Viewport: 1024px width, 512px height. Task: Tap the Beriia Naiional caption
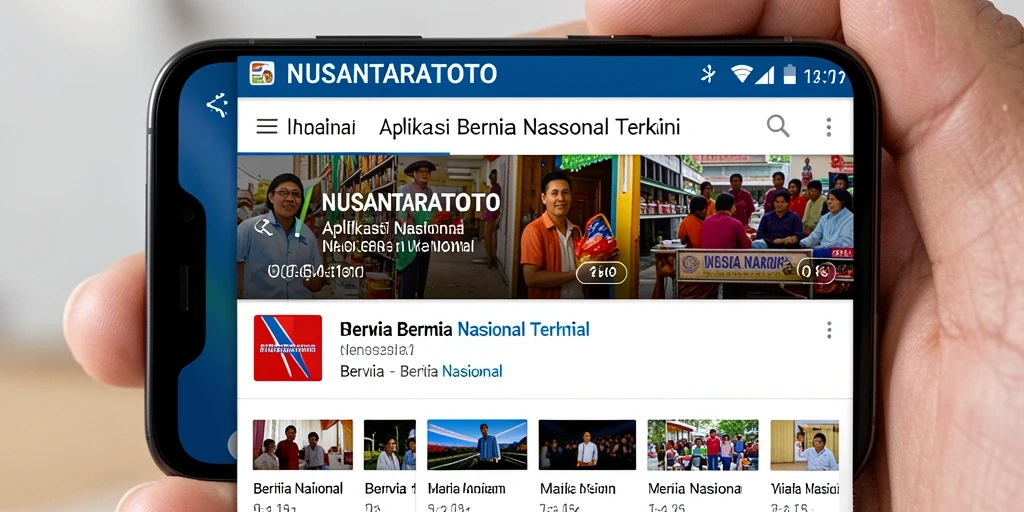click(x=298, y=488)
